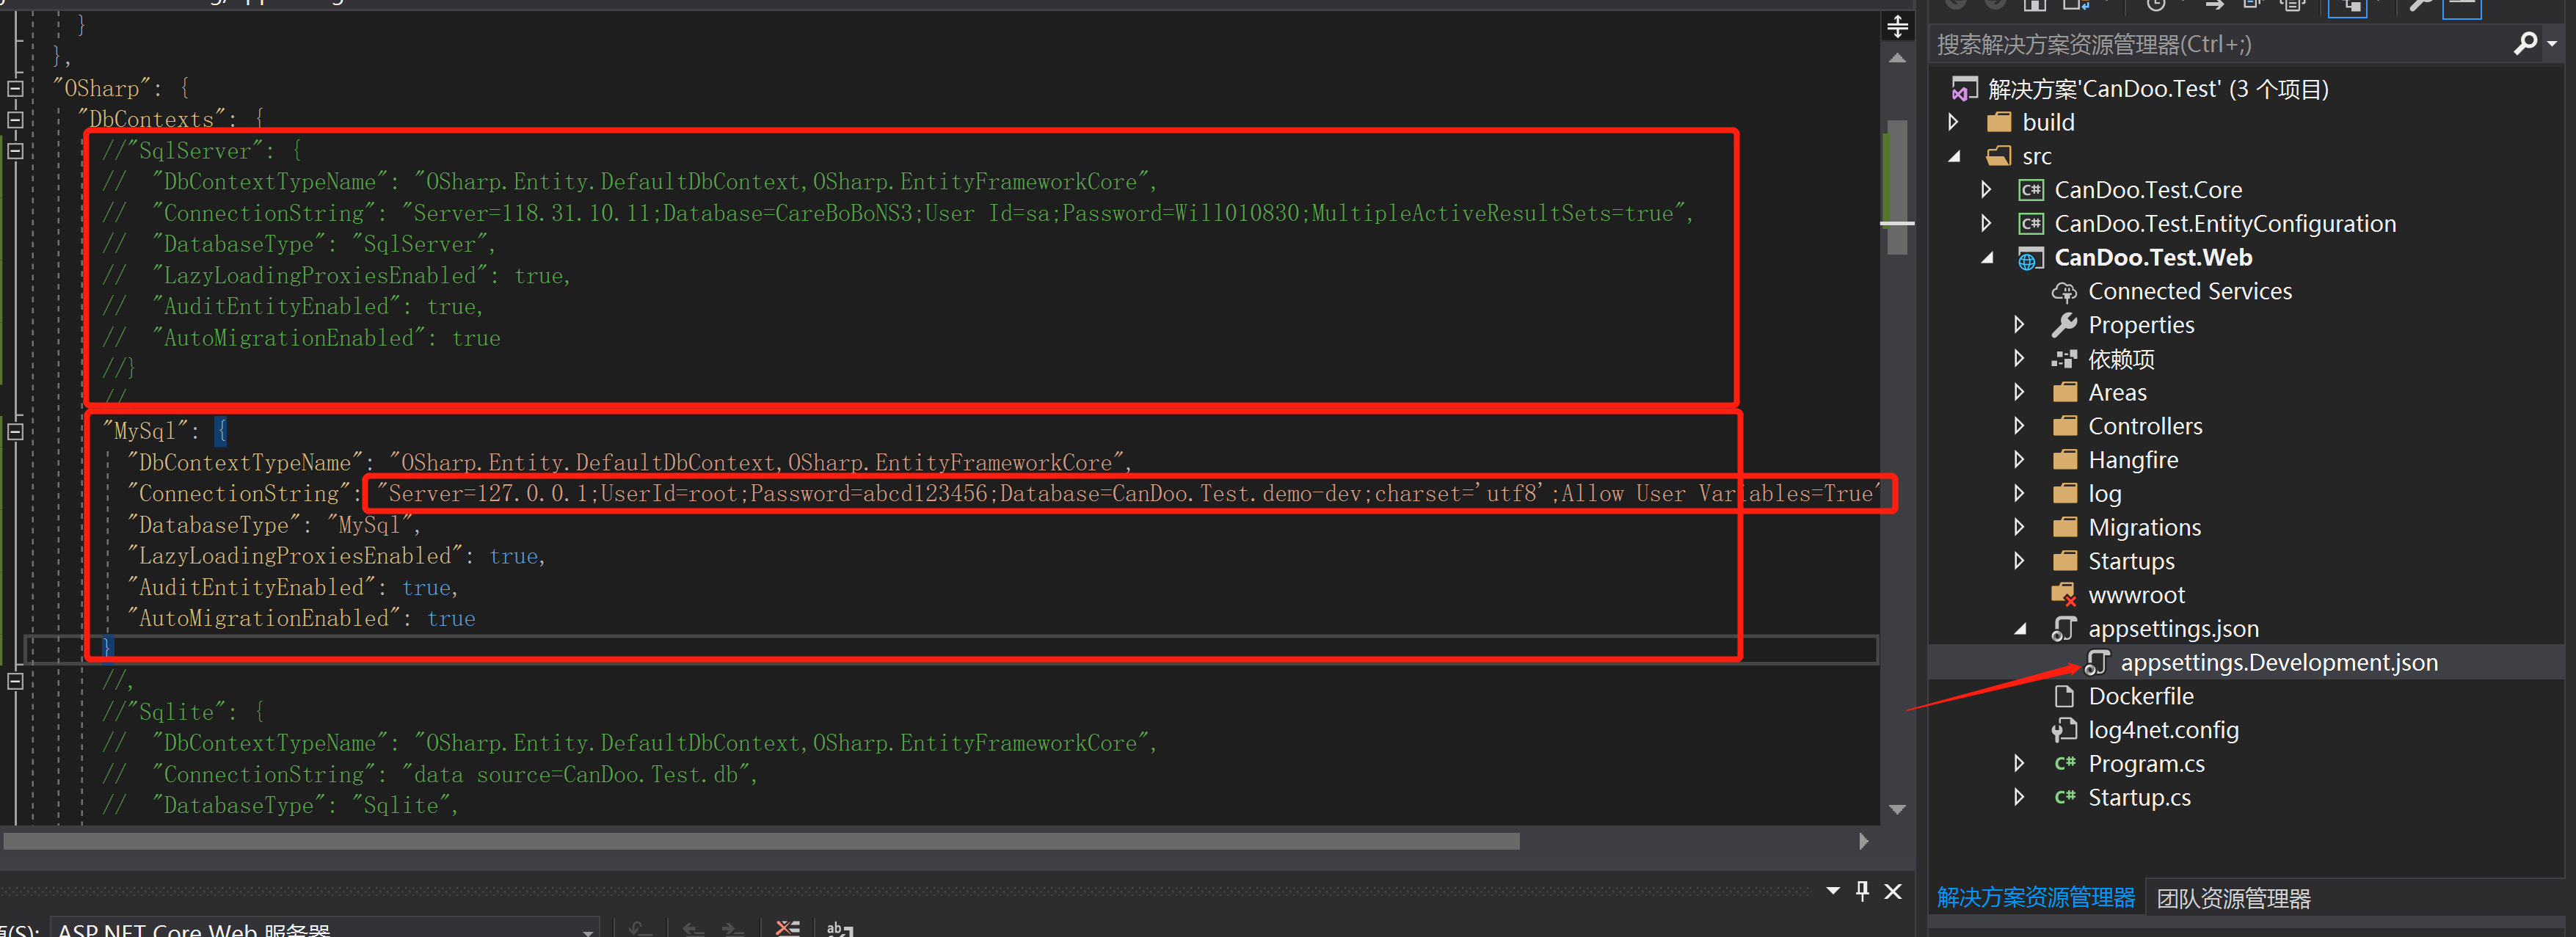The image size is (2576, 937).
Task: Collapse the appsettings.json node arrow
Action: coord(2020,629)
